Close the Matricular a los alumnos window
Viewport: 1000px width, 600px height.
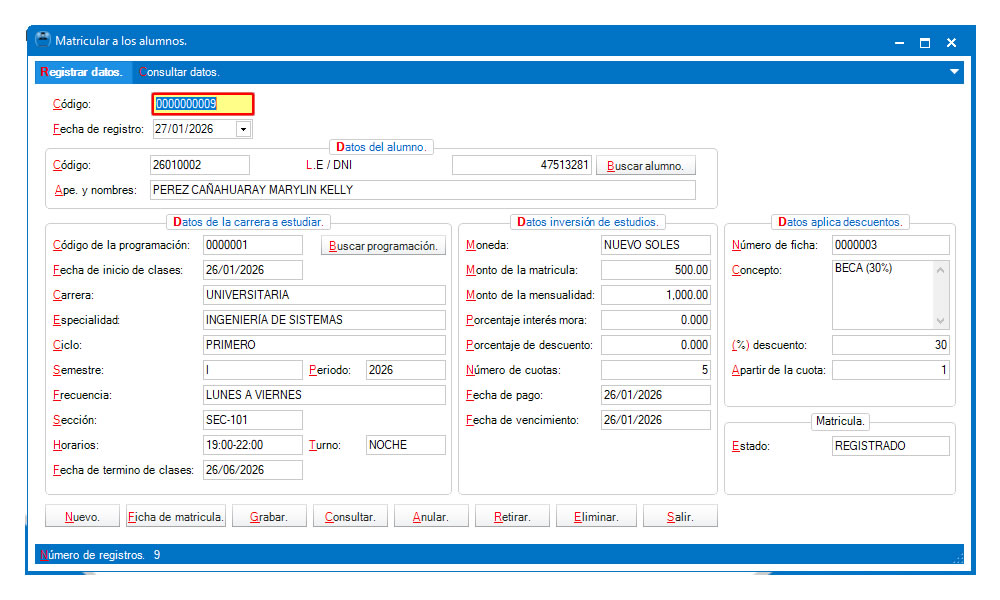[951, 43]
